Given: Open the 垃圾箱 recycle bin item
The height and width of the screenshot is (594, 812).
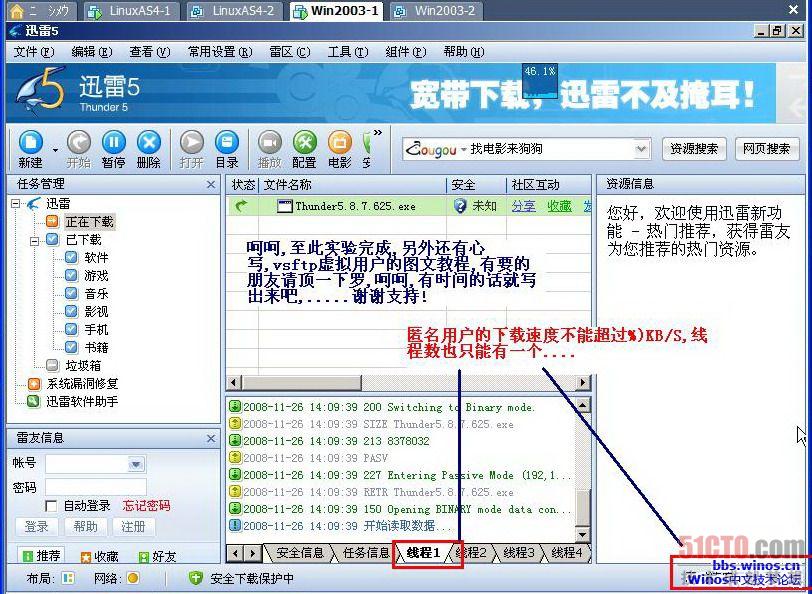Looking at the screenshot, I should (x=83, y=366).
